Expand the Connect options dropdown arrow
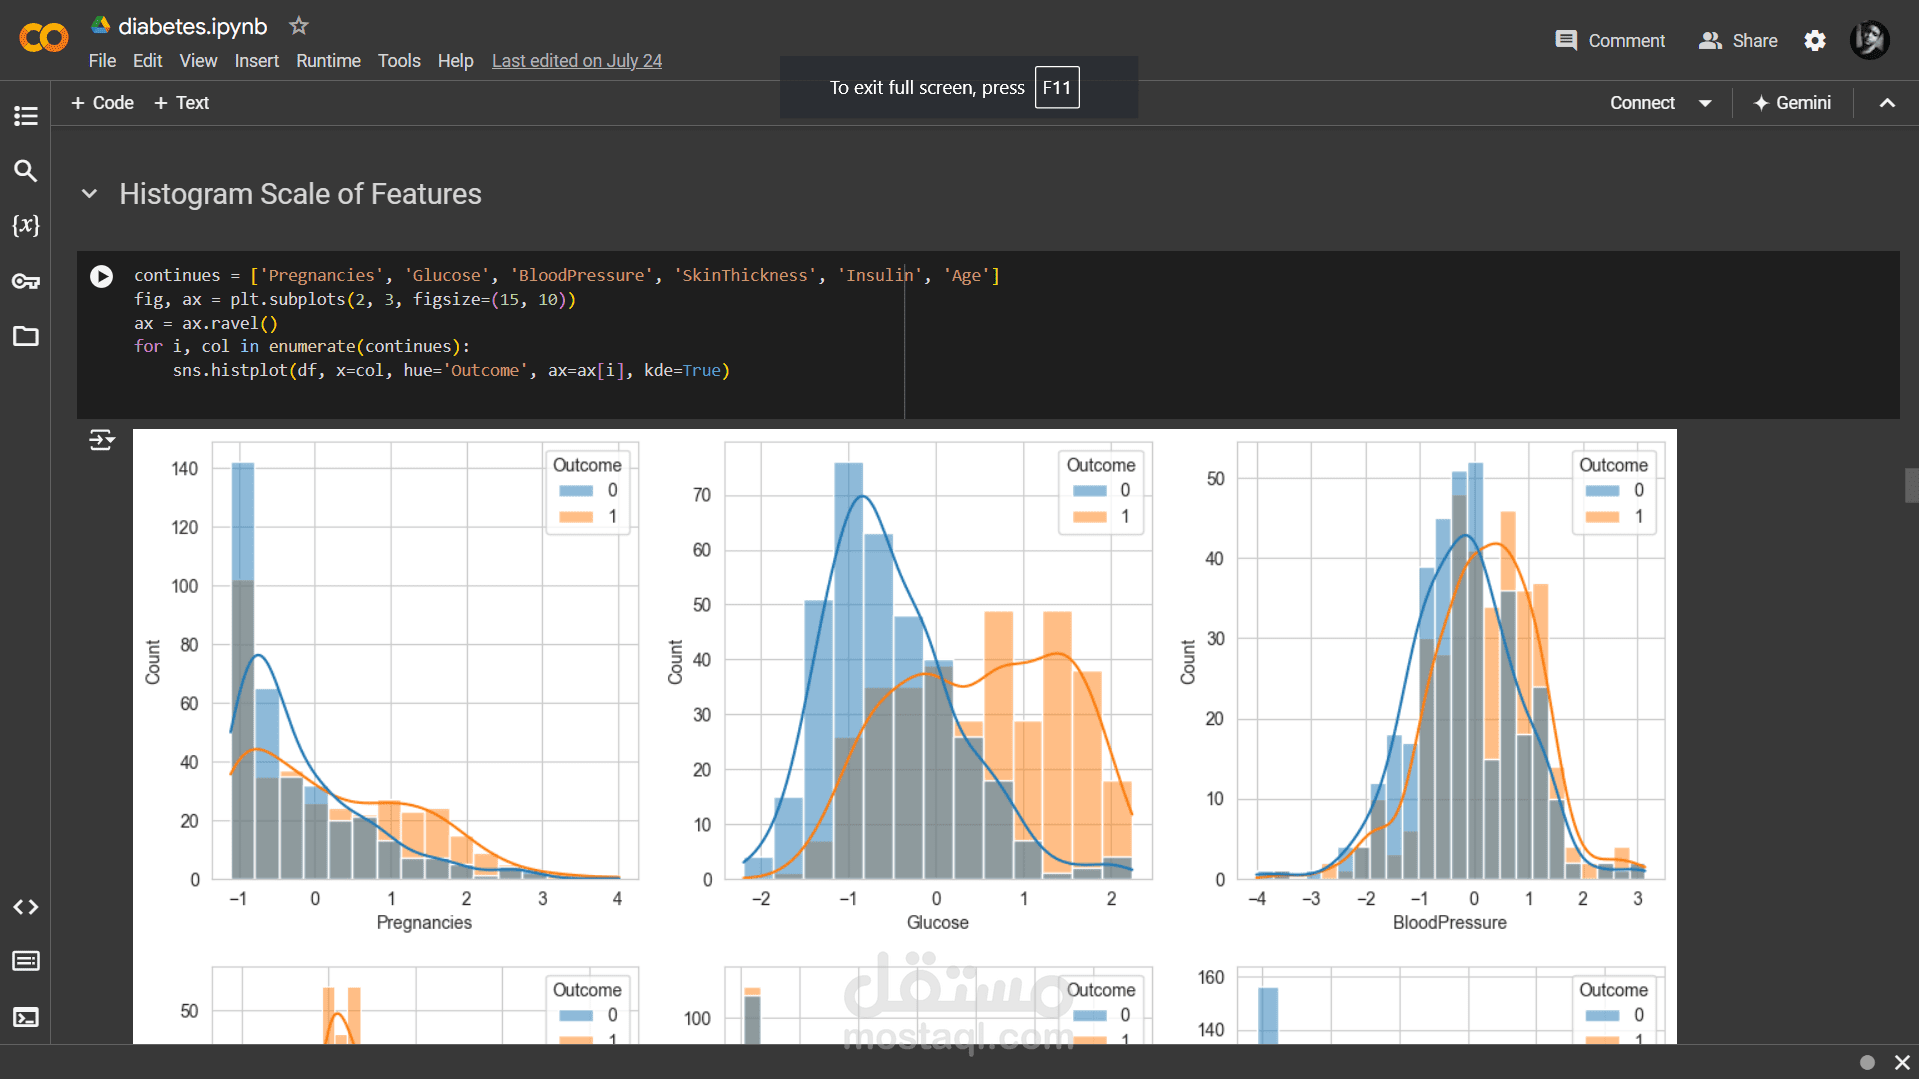The height and width of the screenshot is (1079, 1919). pos(1705,103)
